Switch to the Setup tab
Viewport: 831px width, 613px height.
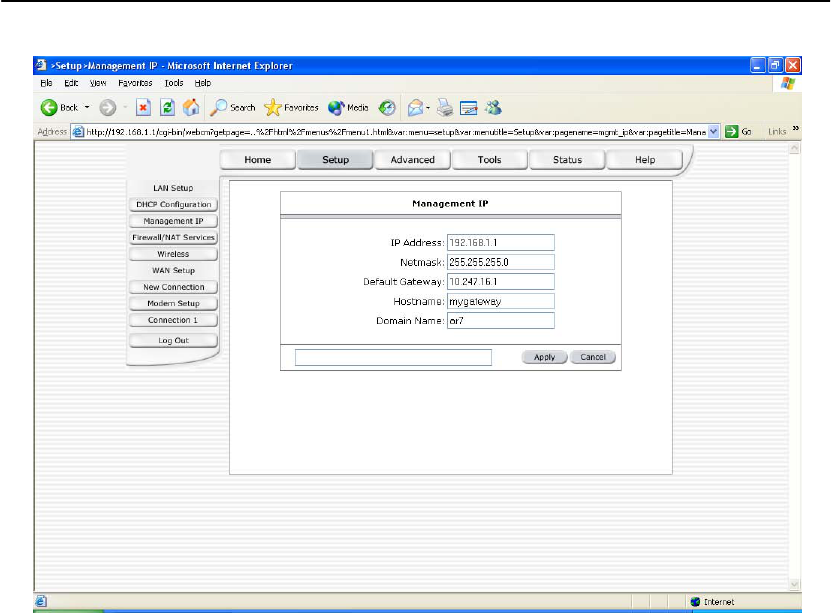point(335,159)
